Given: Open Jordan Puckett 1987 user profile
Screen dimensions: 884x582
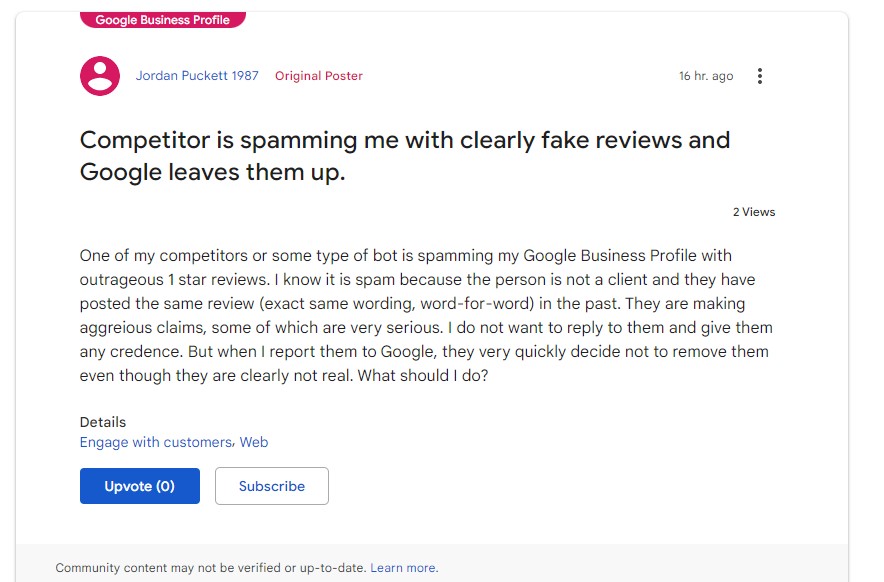Looking at the screenshot, I should tap(197, 76).
